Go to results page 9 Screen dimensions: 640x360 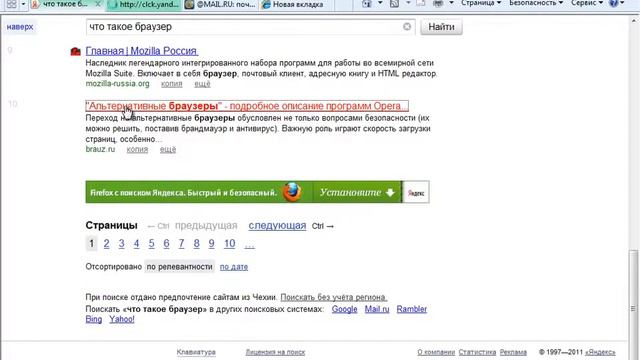[x=211, y=244]
